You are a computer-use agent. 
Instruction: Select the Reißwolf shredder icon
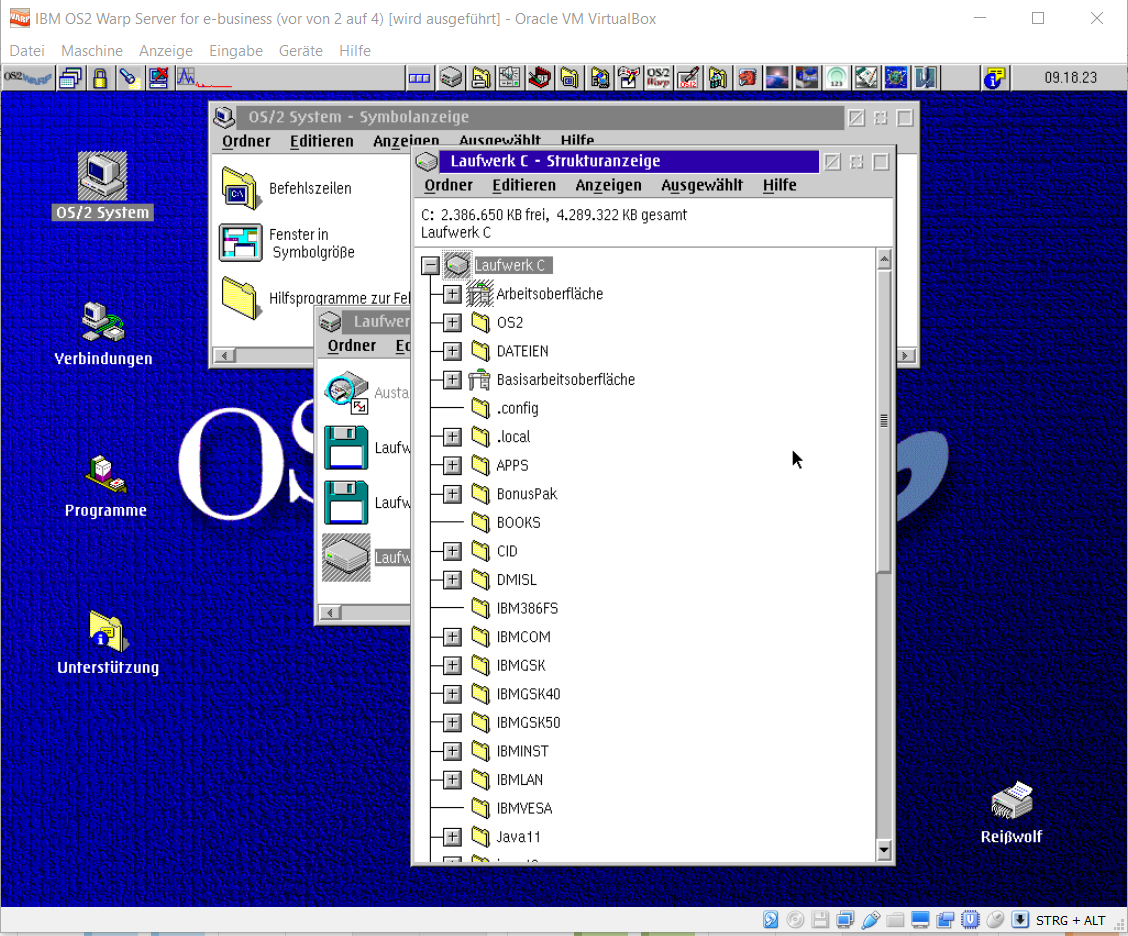[1011, 813]
